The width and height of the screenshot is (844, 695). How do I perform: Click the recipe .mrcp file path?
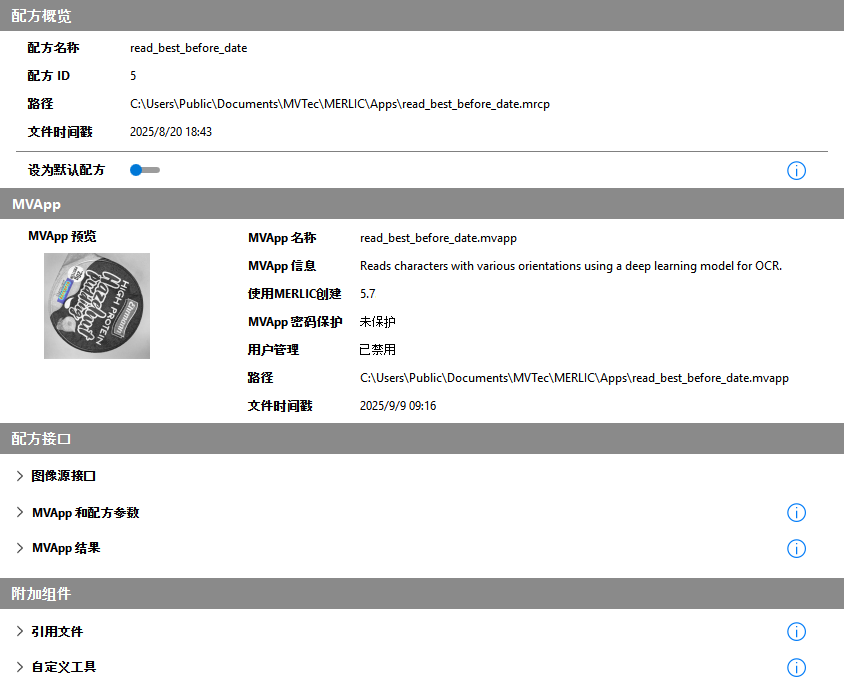(x=340, y=104)
